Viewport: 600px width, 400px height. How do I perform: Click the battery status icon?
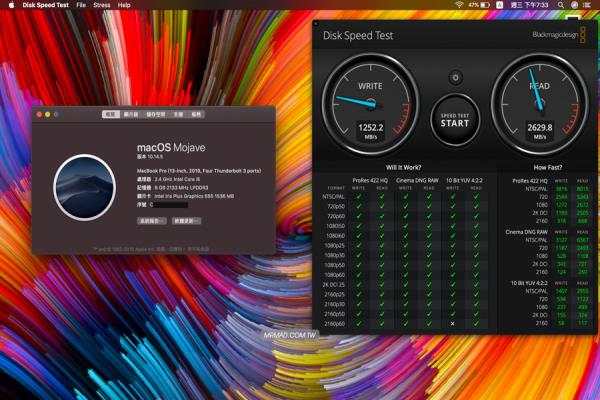pyautogui.click(x=479, y=5)
